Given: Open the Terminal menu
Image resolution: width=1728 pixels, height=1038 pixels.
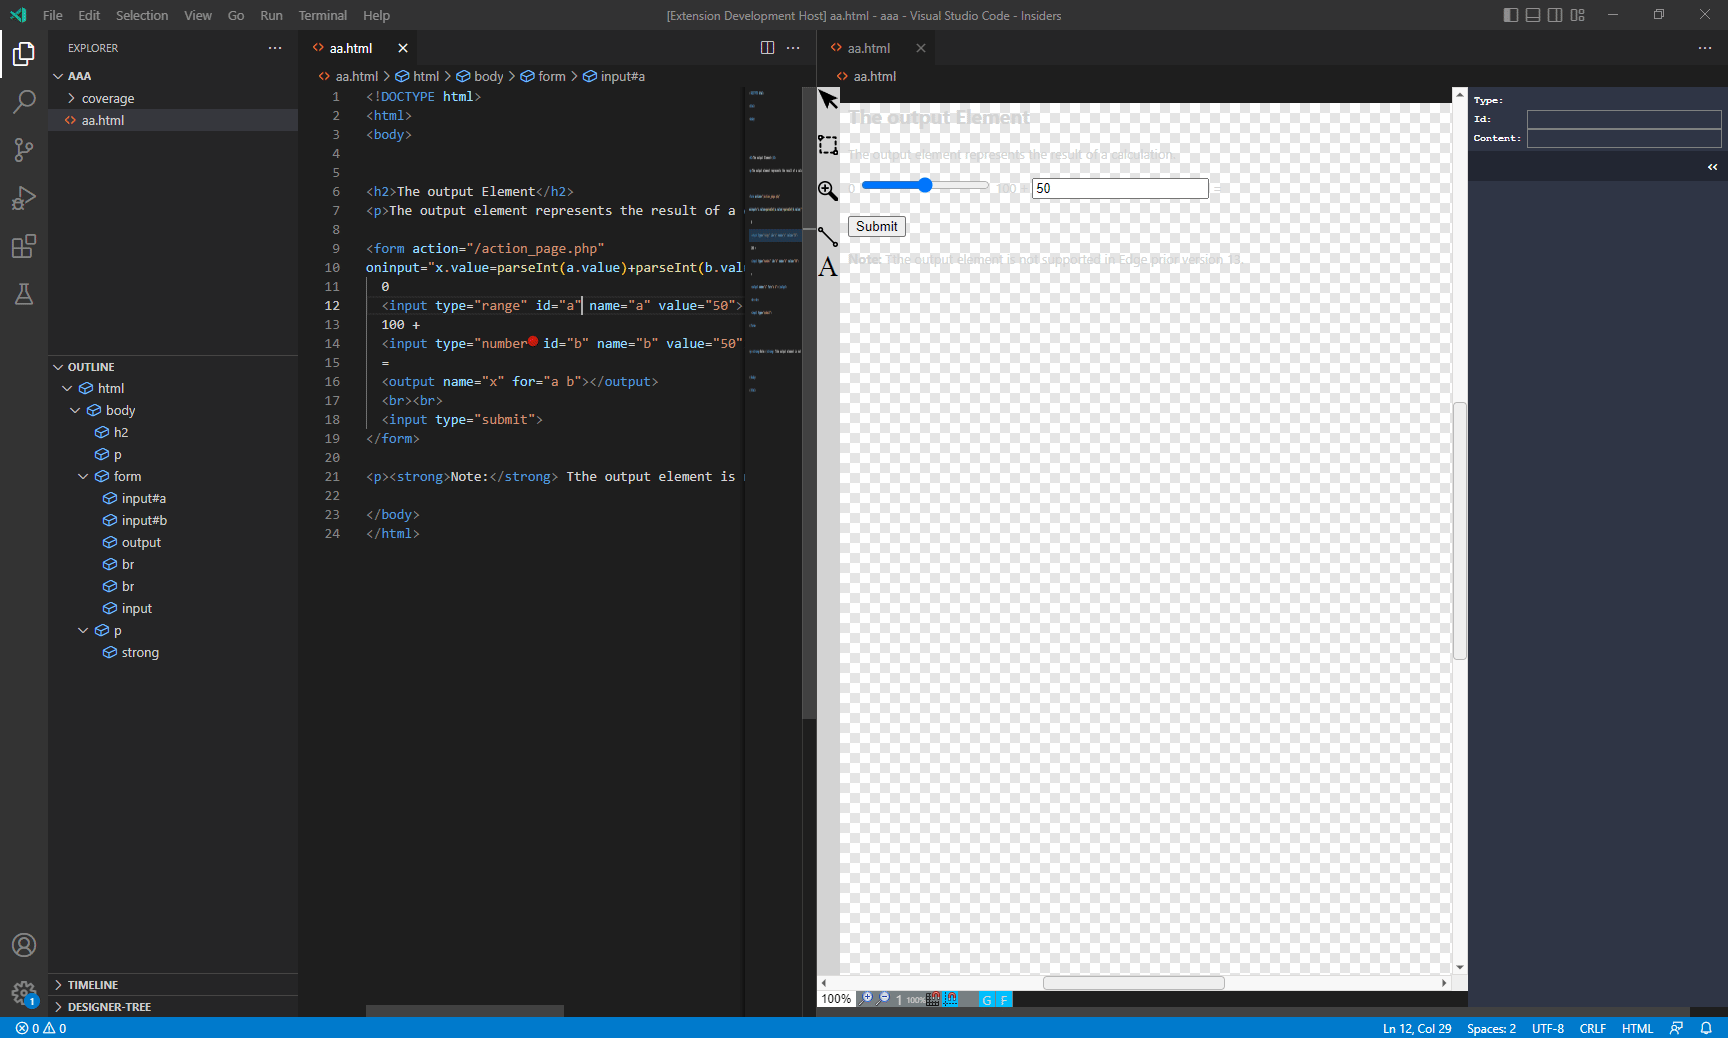Looking at the screenshot, I should point(323,15).
